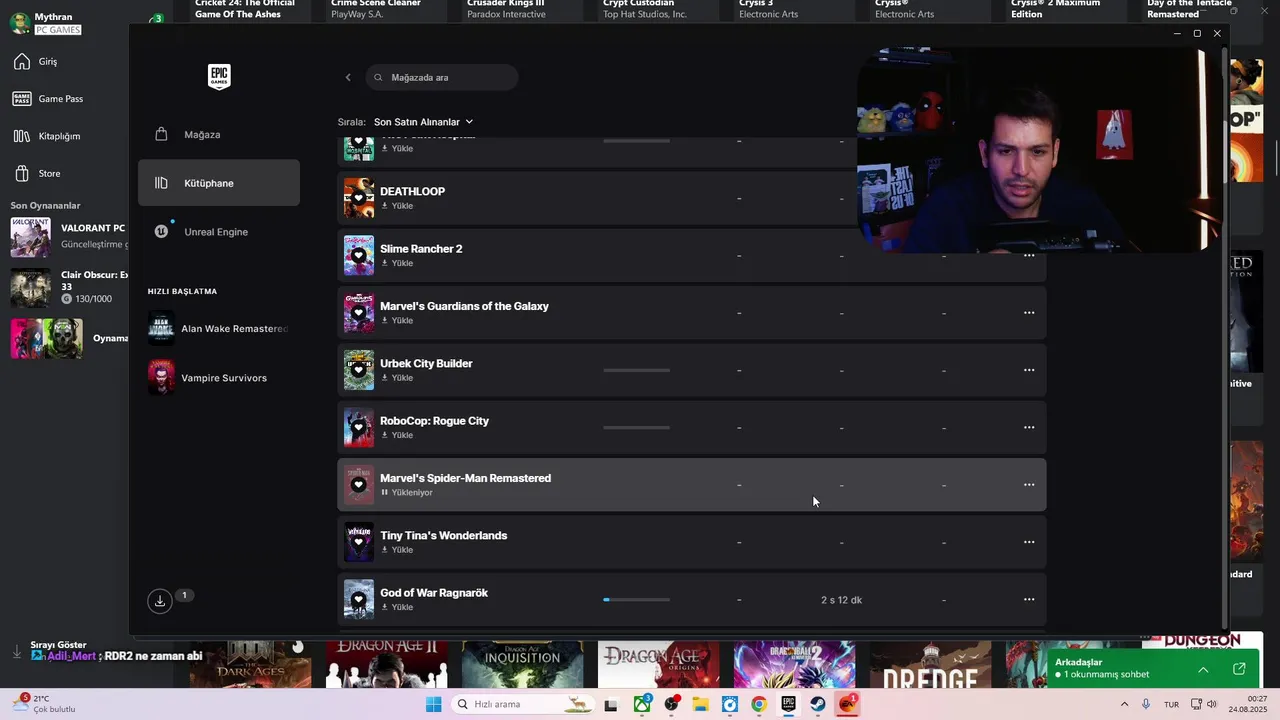Screen dimensions: 1280x720
Task: Toggle favorite heart on Guardians of the Galaxy
Action: [359, 313]
